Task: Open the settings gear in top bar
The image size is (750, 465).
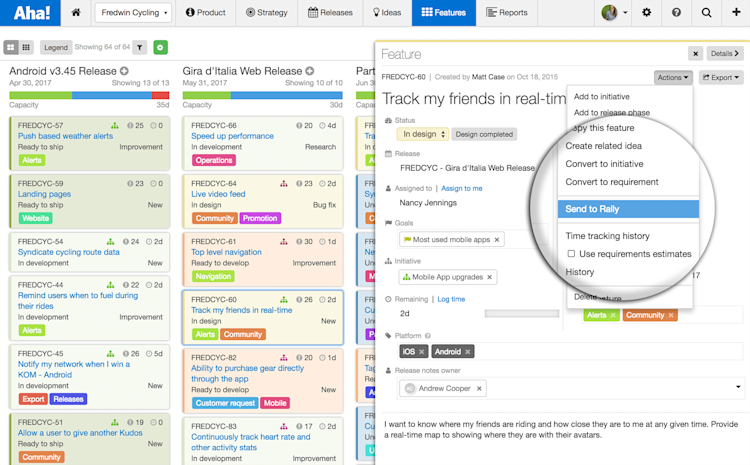Action: [646, 12]
